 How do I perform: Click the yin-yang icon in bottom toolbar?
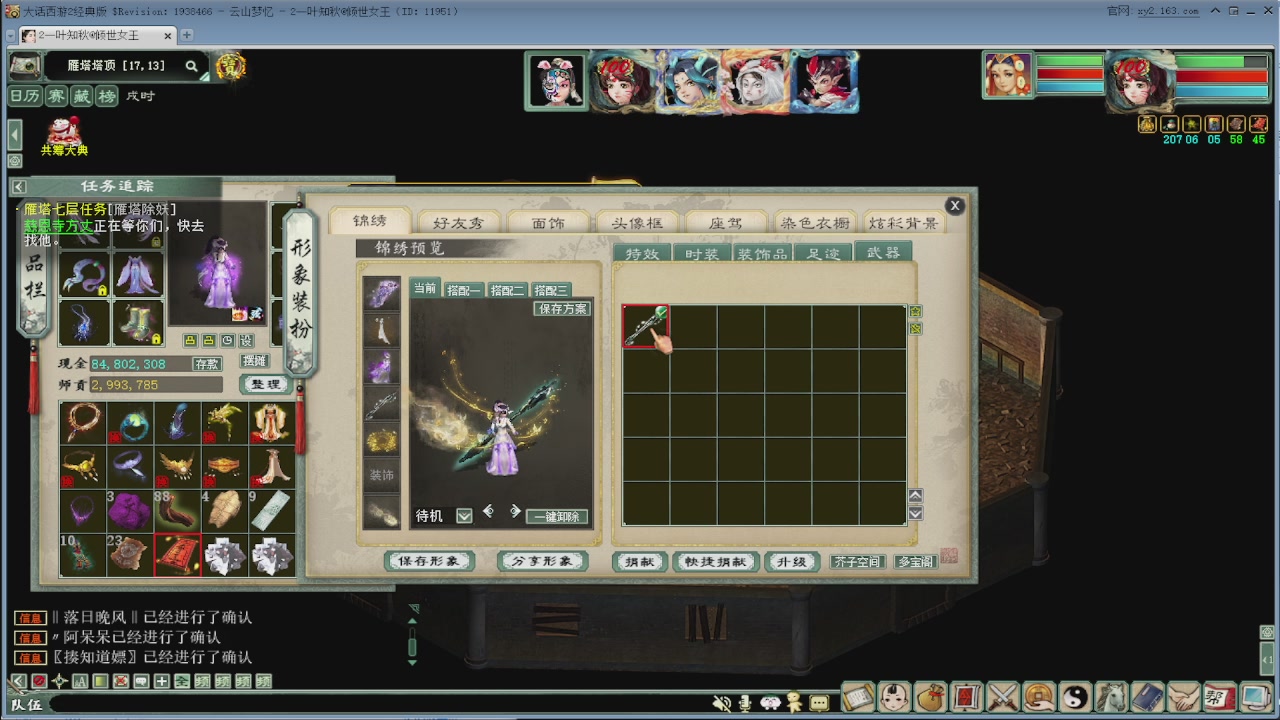click(x=1075, y=696)
